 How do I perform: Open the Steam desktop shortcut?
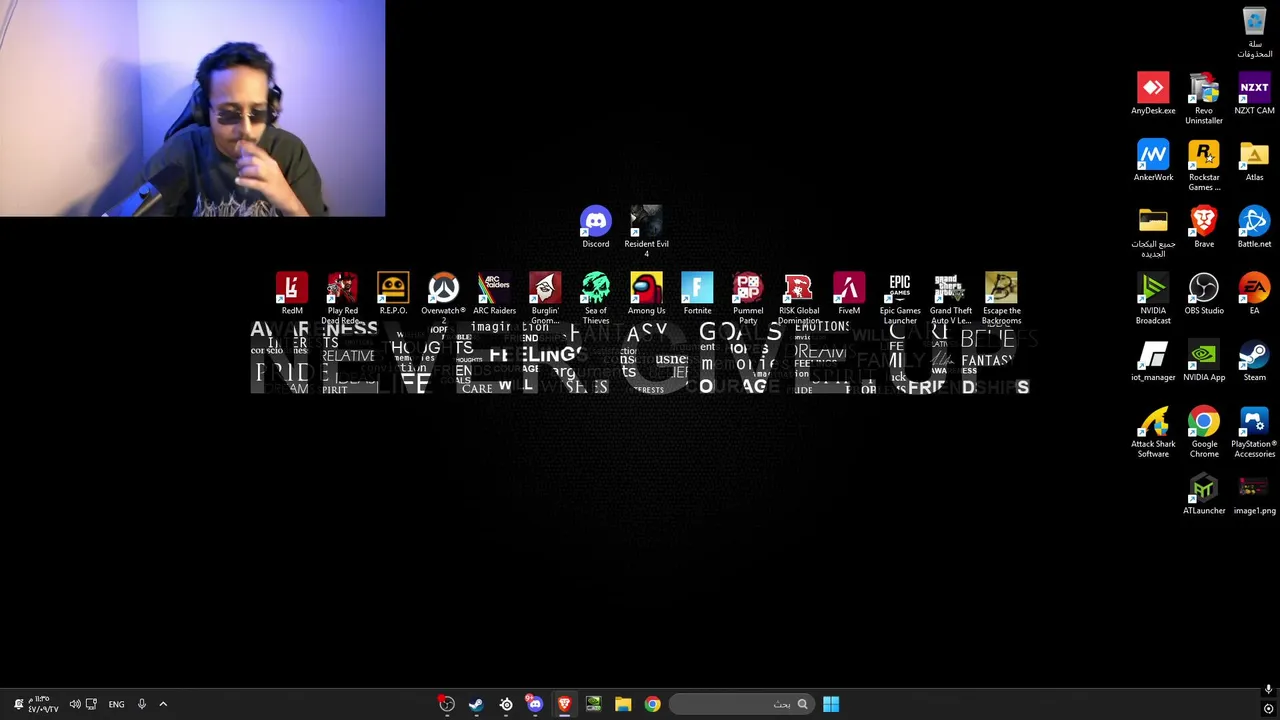point(1254,361)
